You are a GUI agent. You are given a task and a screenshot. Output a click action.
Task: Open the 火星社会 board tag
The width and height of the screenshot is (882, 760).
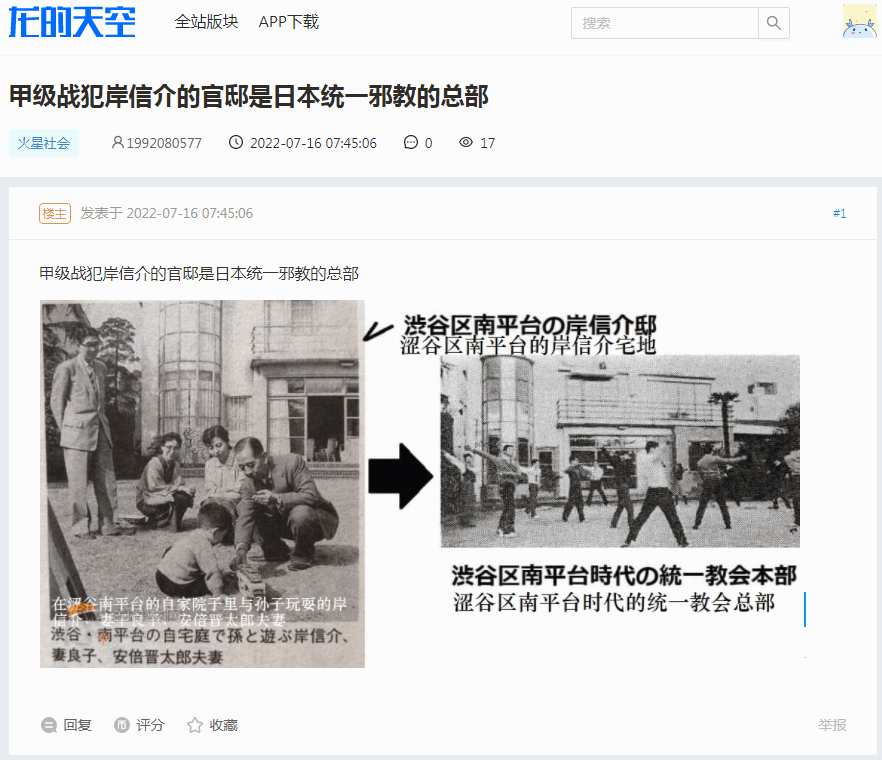coord(44,143)
